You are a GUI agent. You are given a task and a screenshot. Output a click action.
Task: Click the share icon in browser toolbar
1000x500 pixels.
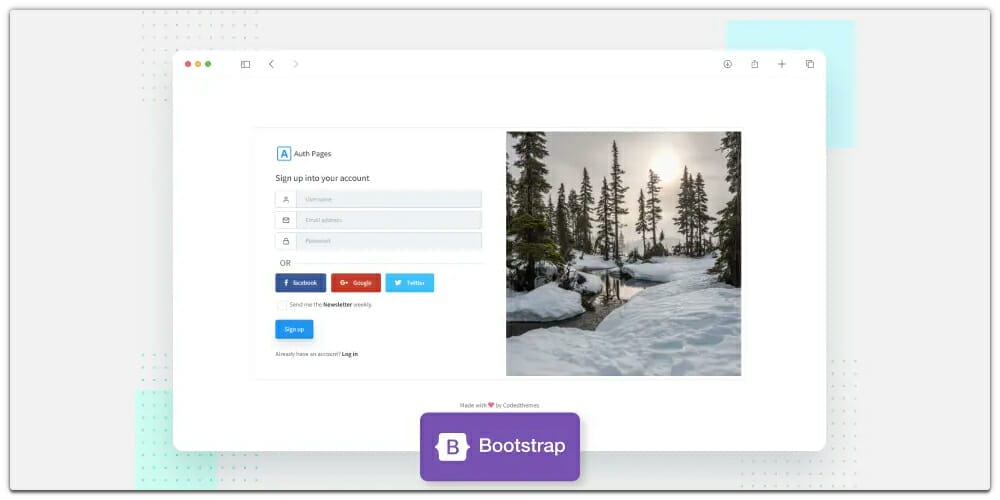click(x=754, y=64)
